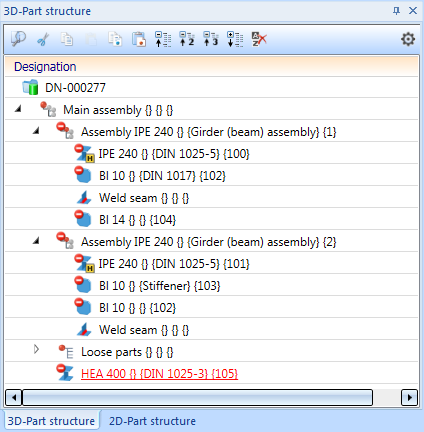The height and width of the screenshot is (432, 424).
Task: Collapse structure to level 1
Action: (x=163, y=39)
